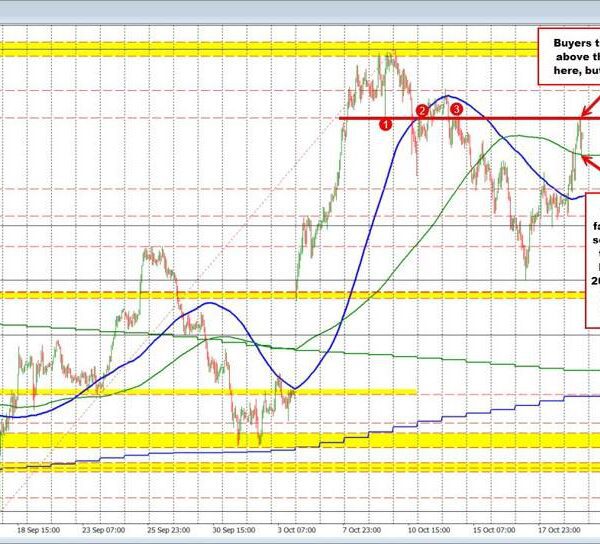Click the 10 Oct 15:00 time label
600x544 pixels.
tap(429, 530)
